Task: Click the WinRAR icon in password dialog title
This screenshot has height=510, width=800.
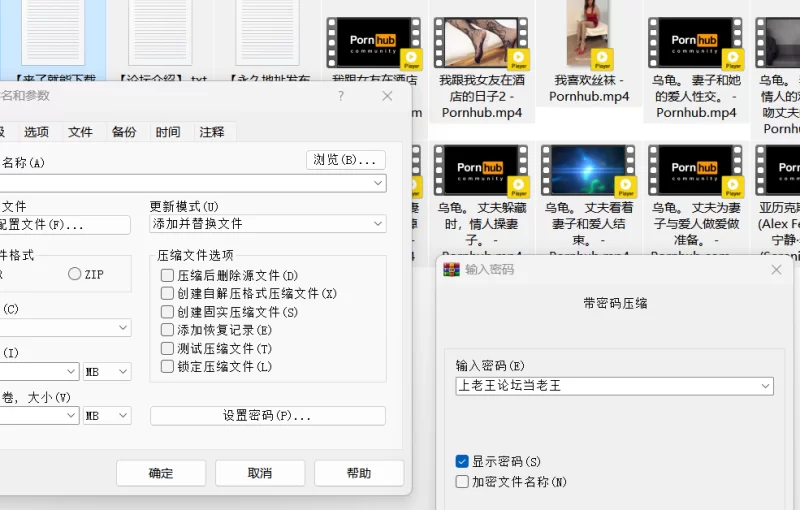Action: point(451,269)
